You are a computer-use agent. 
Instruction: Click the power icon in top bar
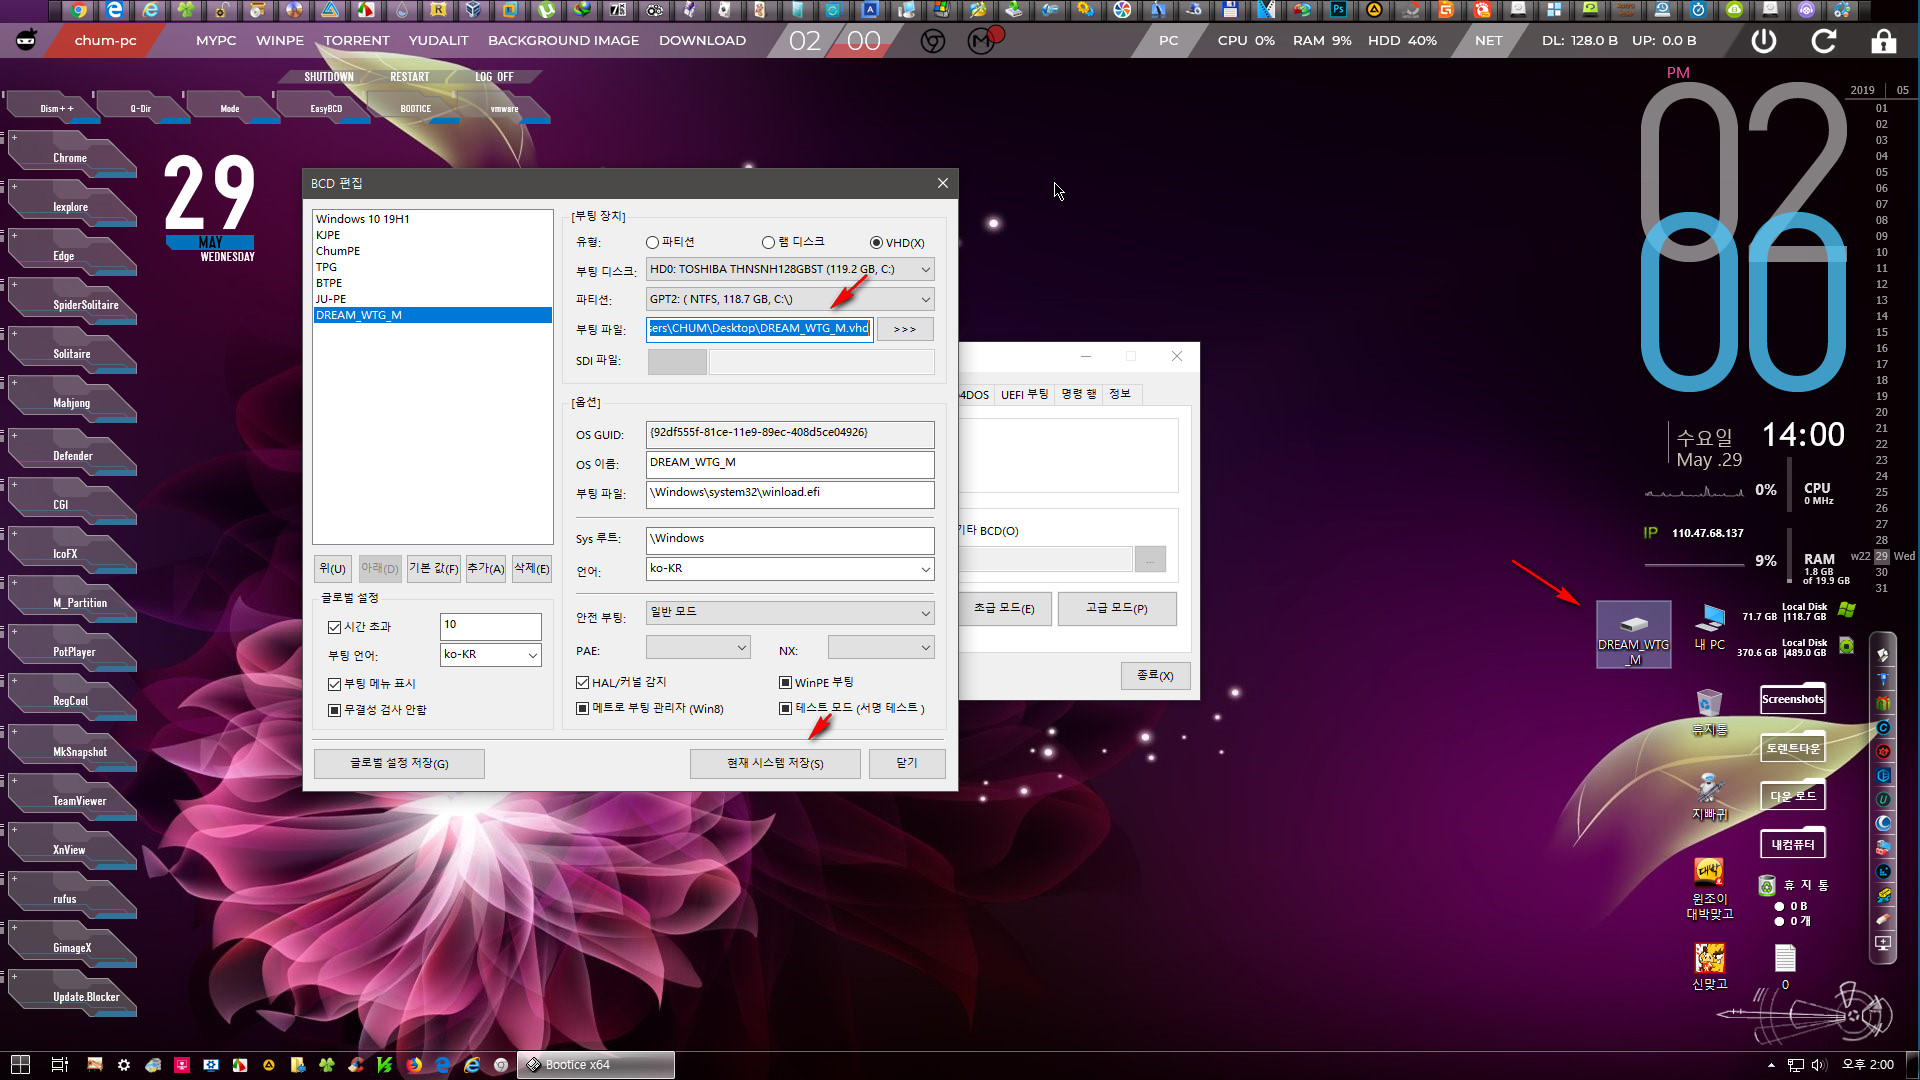click(x=1764, y=41)
